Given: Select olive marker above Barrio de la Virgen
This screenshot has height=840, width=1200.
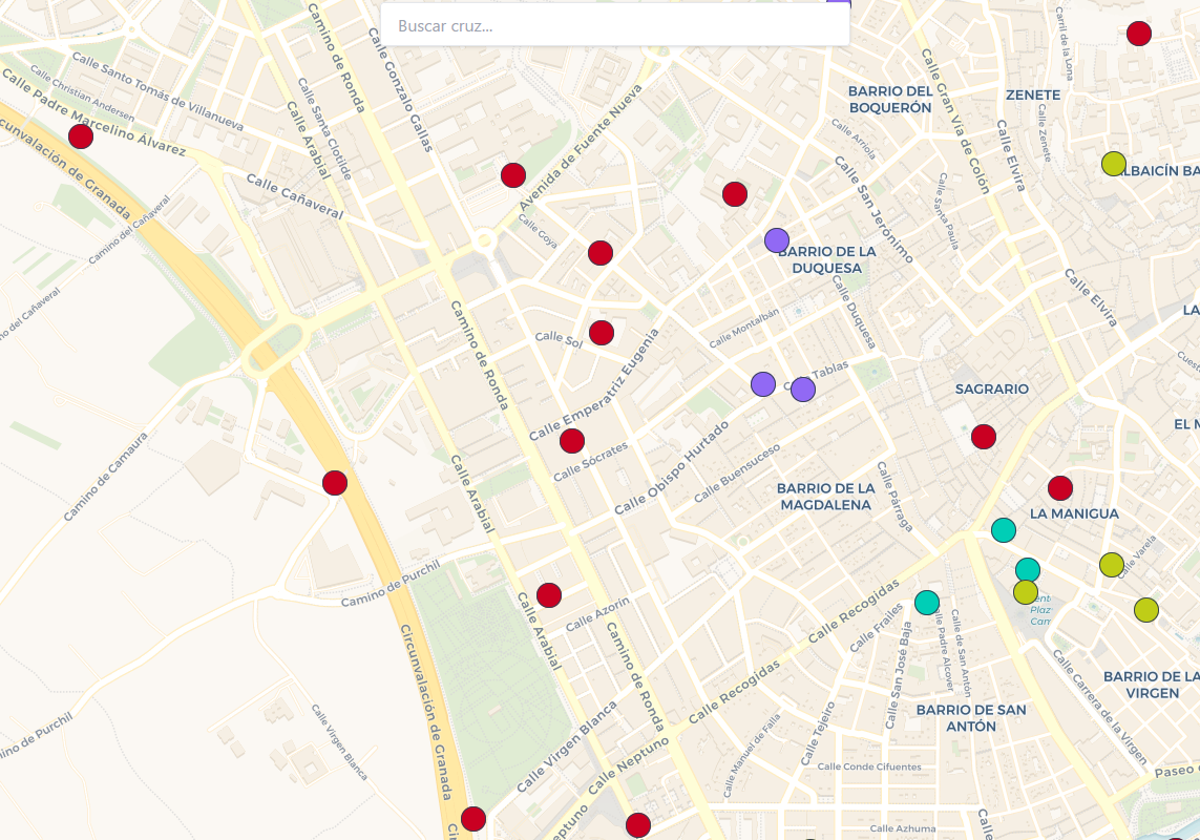Looking at the screenshot, I should coord(1146,609).
